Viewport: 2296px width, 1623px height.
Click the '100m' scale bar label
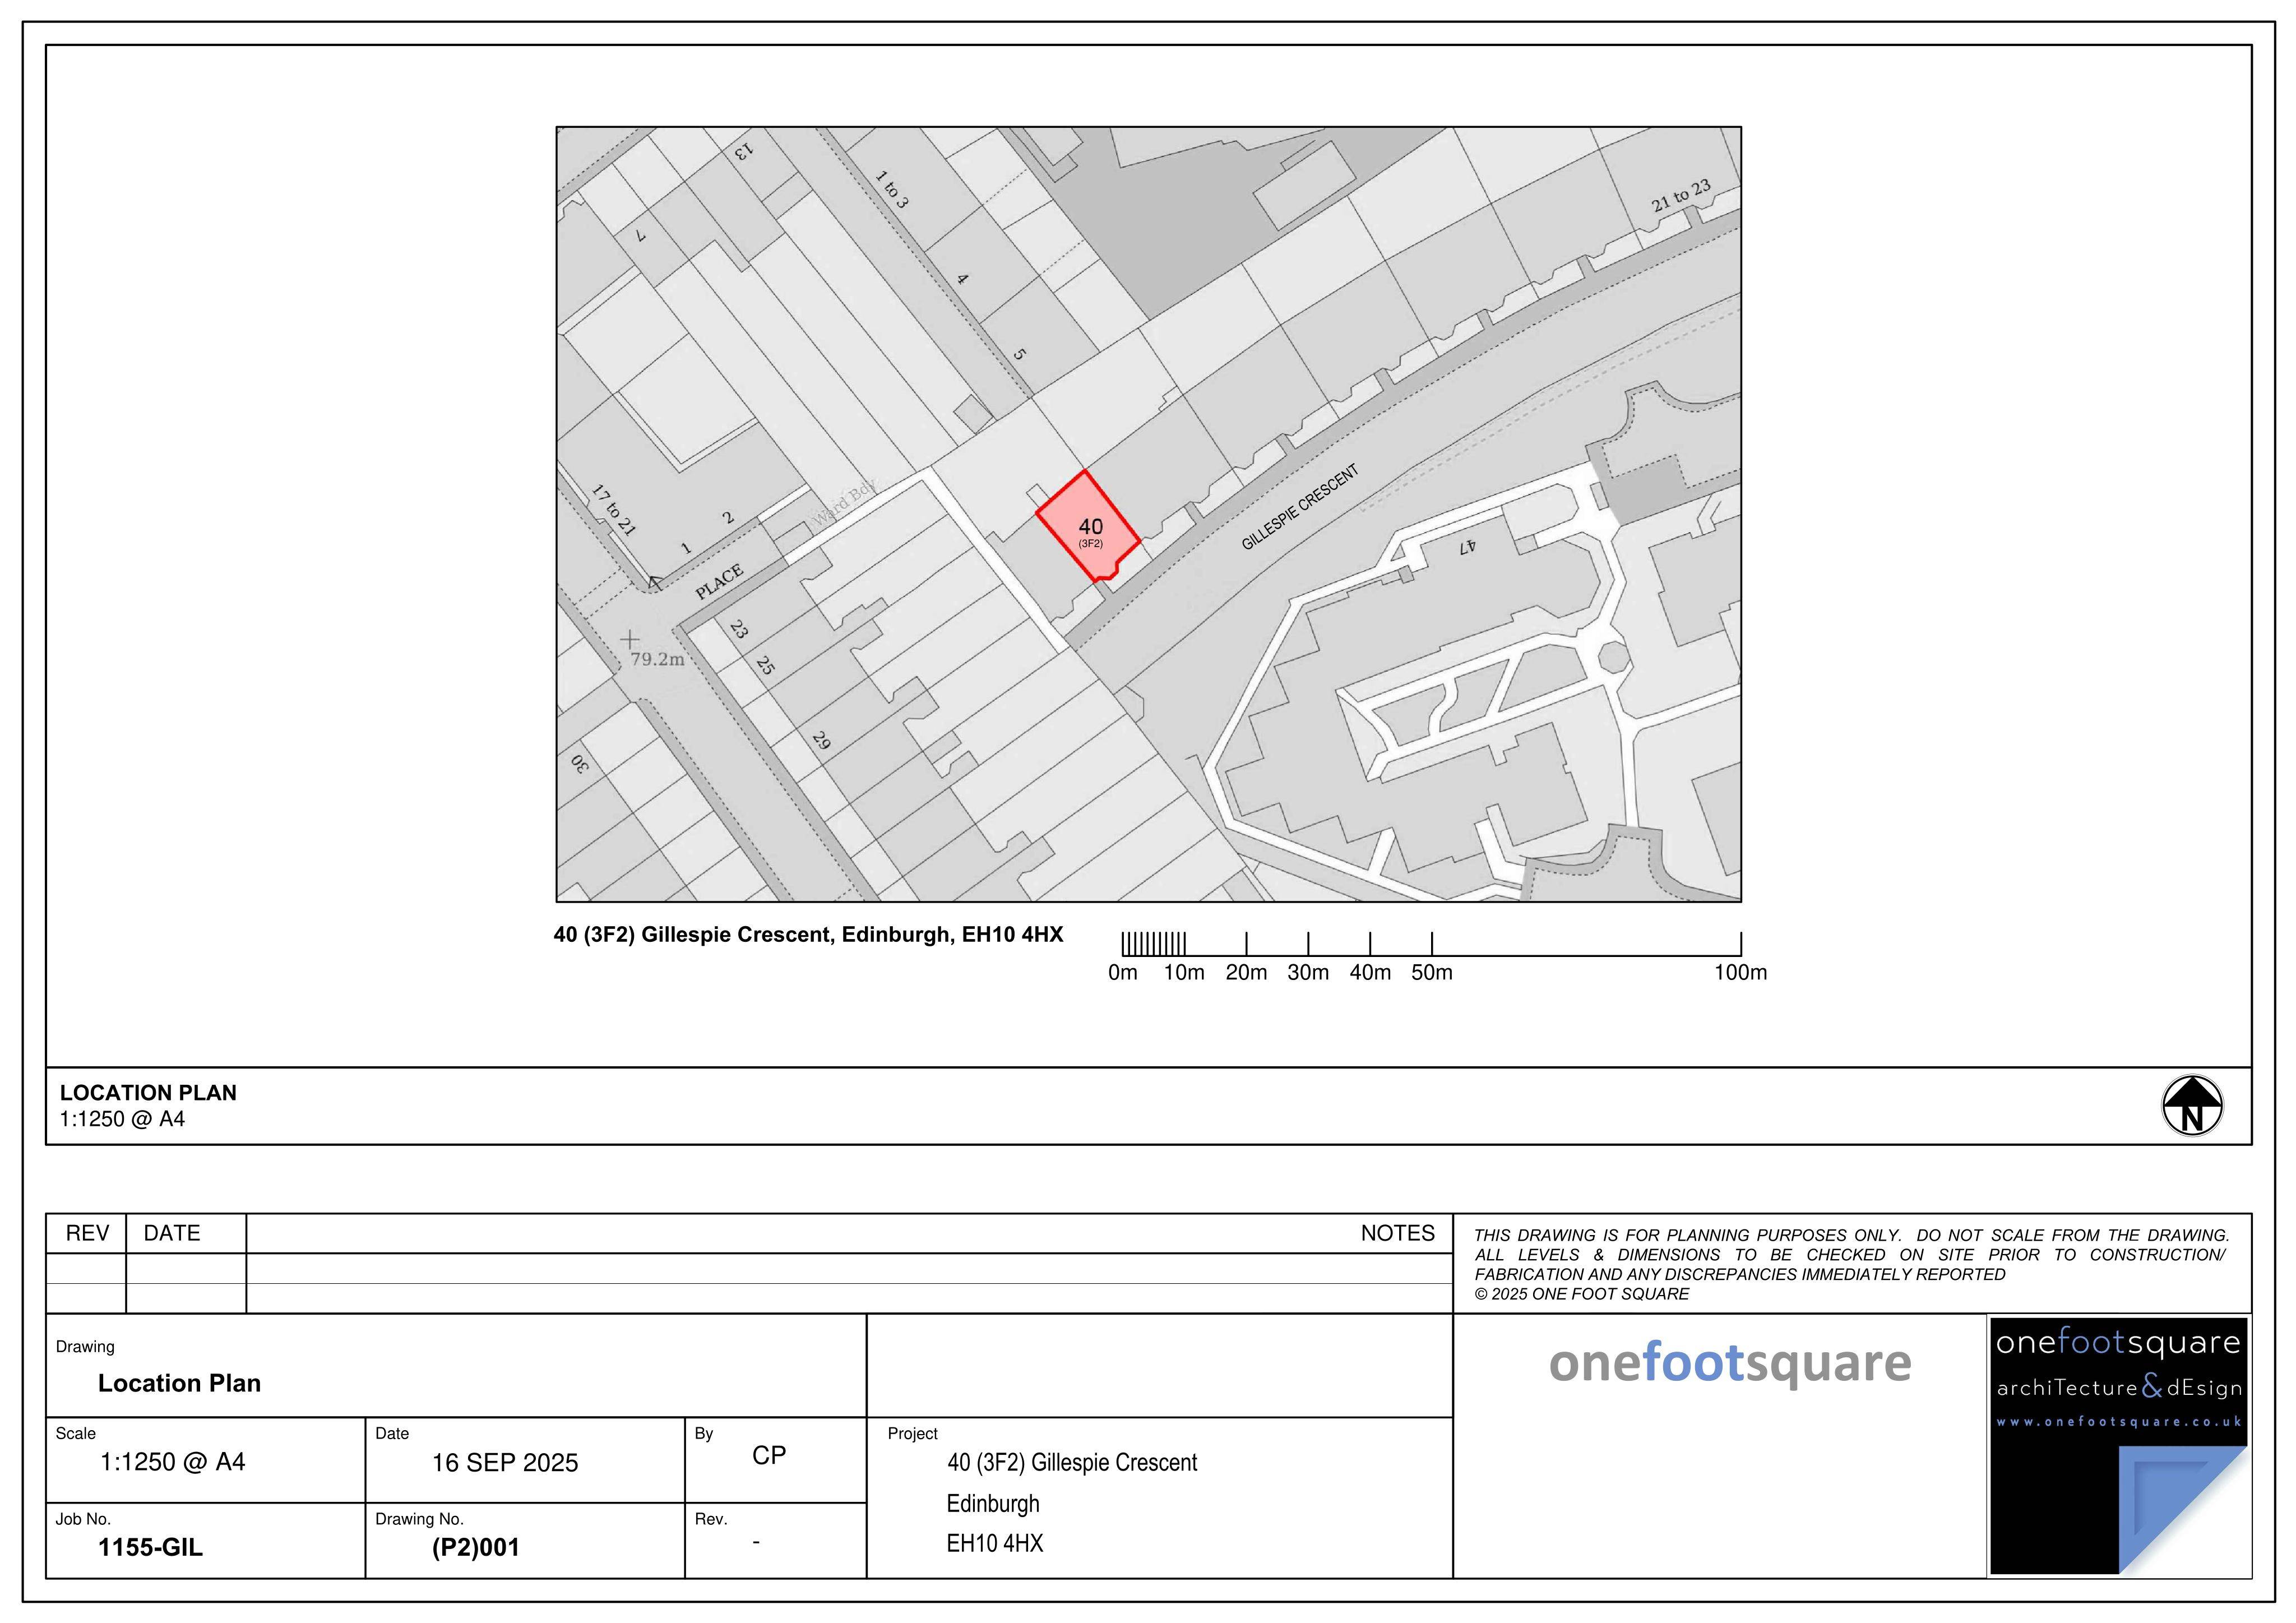pos(1740,973)
